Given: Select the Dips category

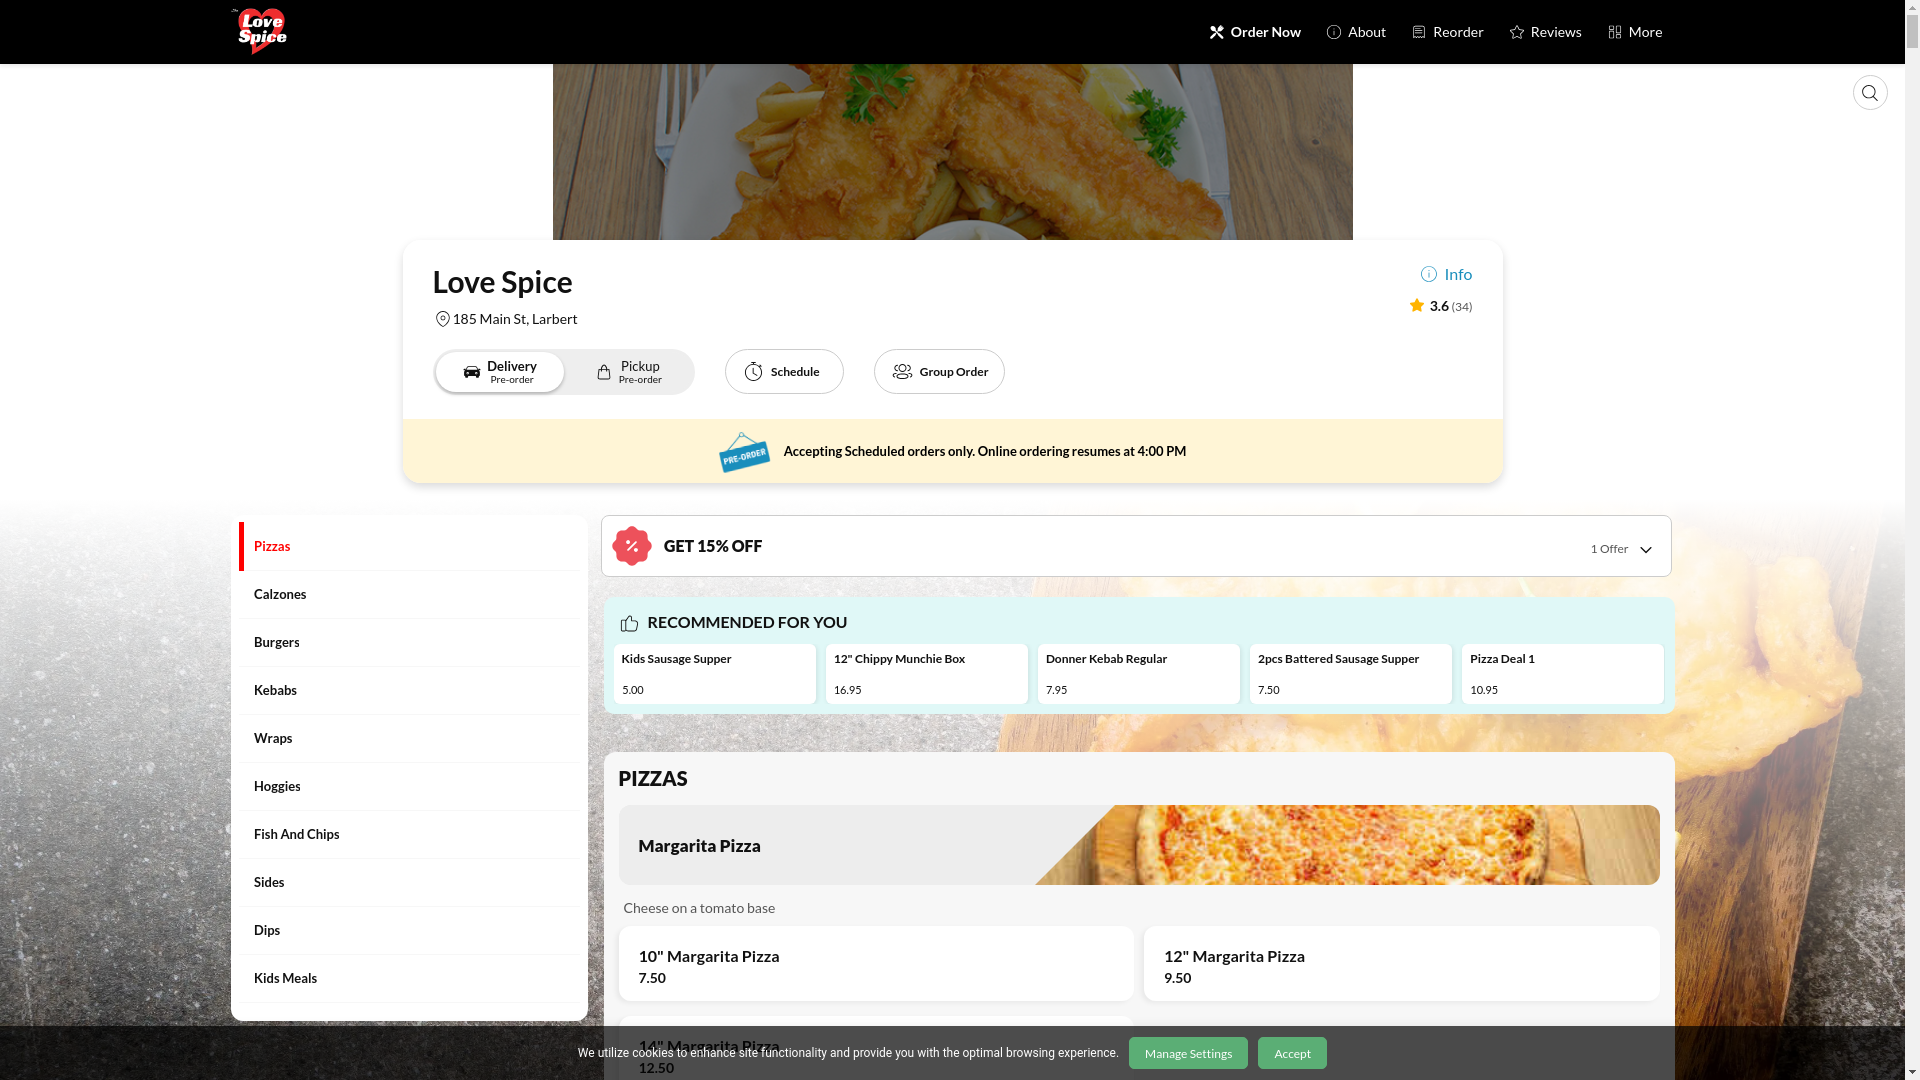Looking at the screenshot, I should pos(409,931).
